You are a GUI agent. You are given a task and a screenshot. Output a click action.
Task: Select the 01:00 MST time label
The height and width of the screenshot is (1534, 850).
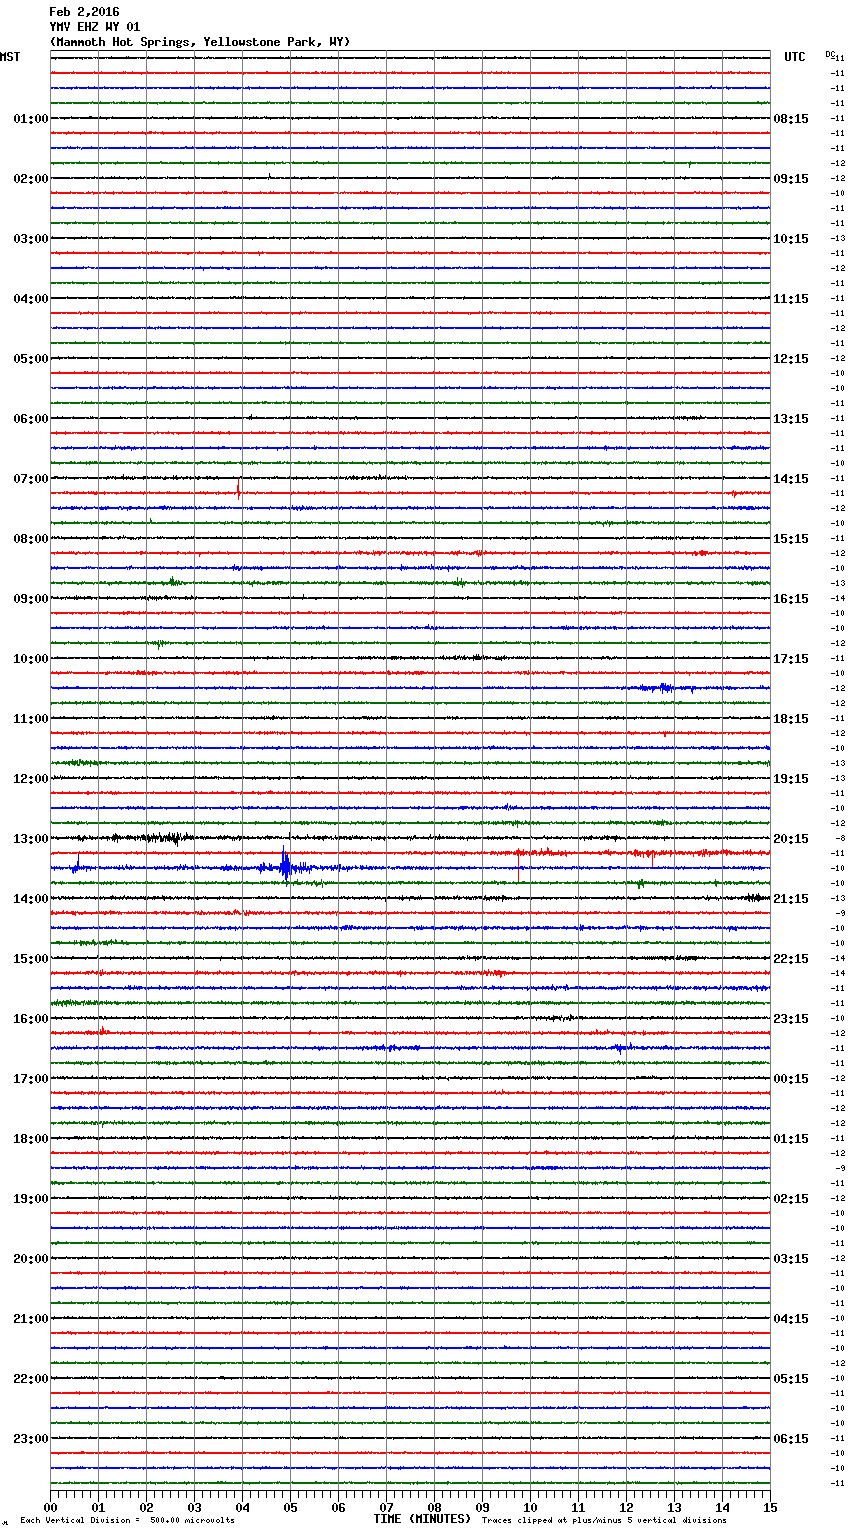[x=30, y=119]
